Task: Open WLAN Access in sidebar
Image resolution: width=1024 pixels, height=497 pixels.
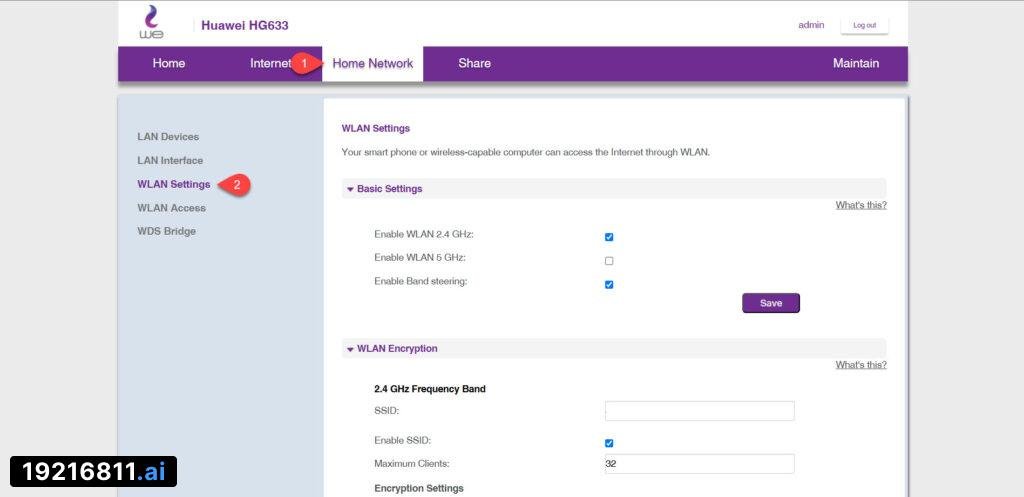Action: pyautogui.click(x=171, y=208)
